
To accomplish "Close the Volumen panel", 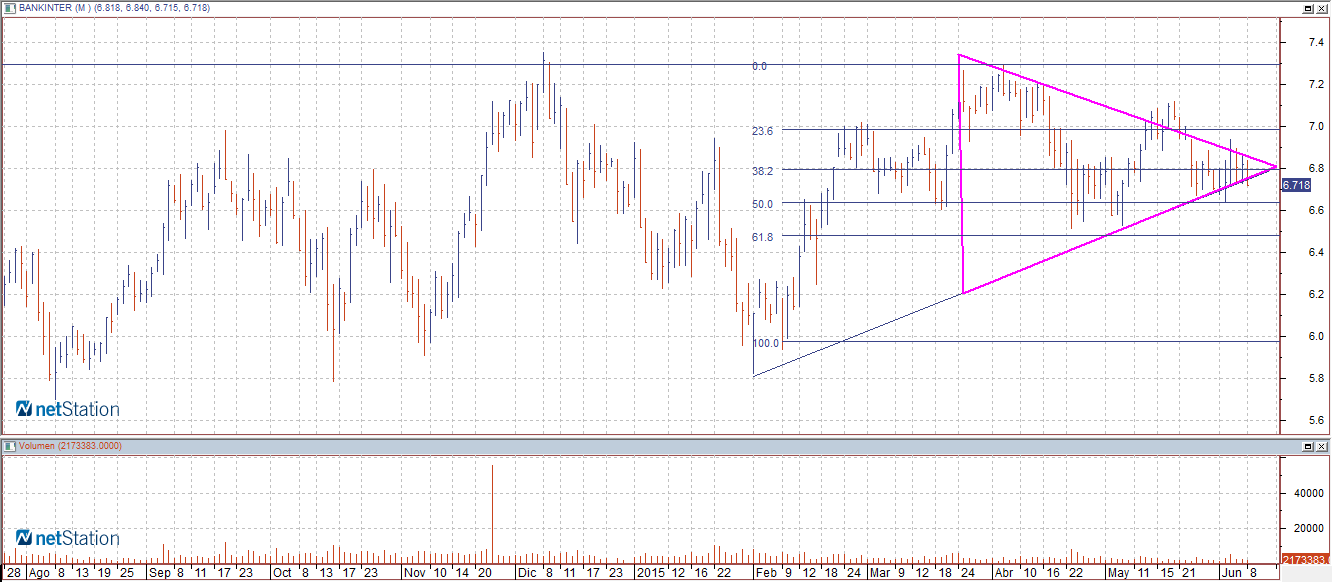I will point(1322,446).
